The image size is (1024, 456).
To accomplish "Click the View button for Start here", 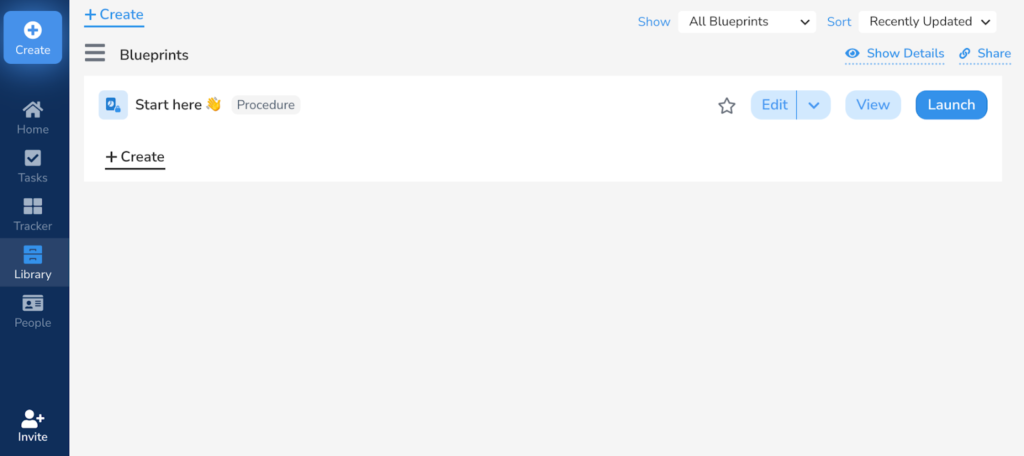I will click(873, 105).
